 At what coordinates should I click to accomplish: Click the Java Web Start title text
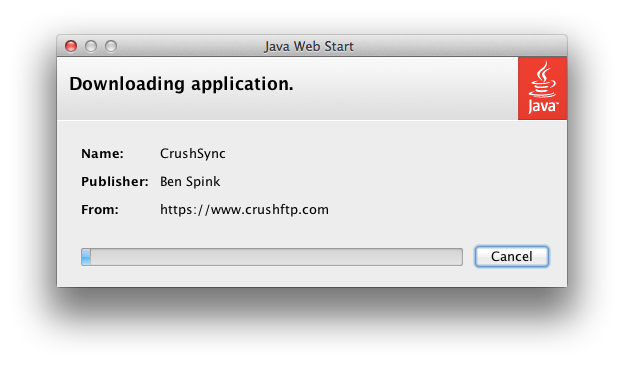309,46
